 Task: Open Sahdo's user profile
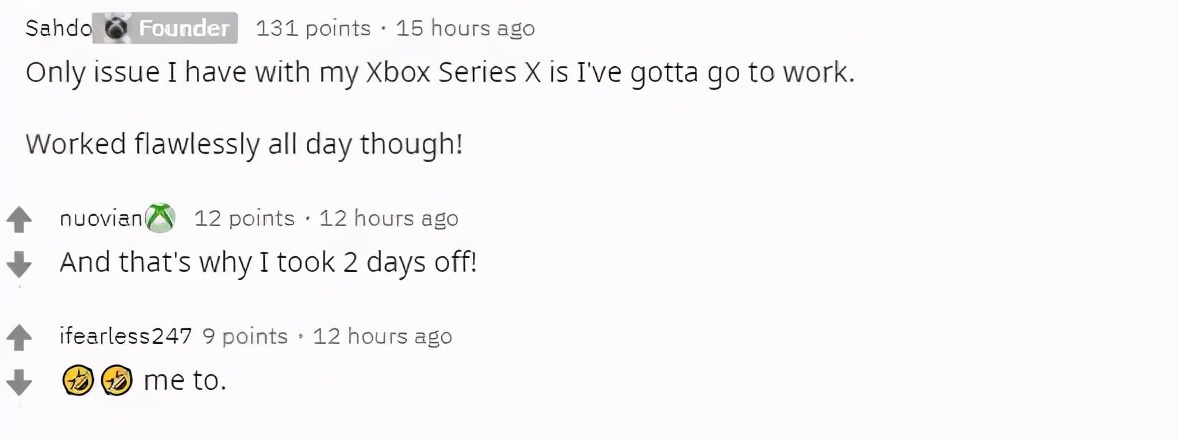58,28
